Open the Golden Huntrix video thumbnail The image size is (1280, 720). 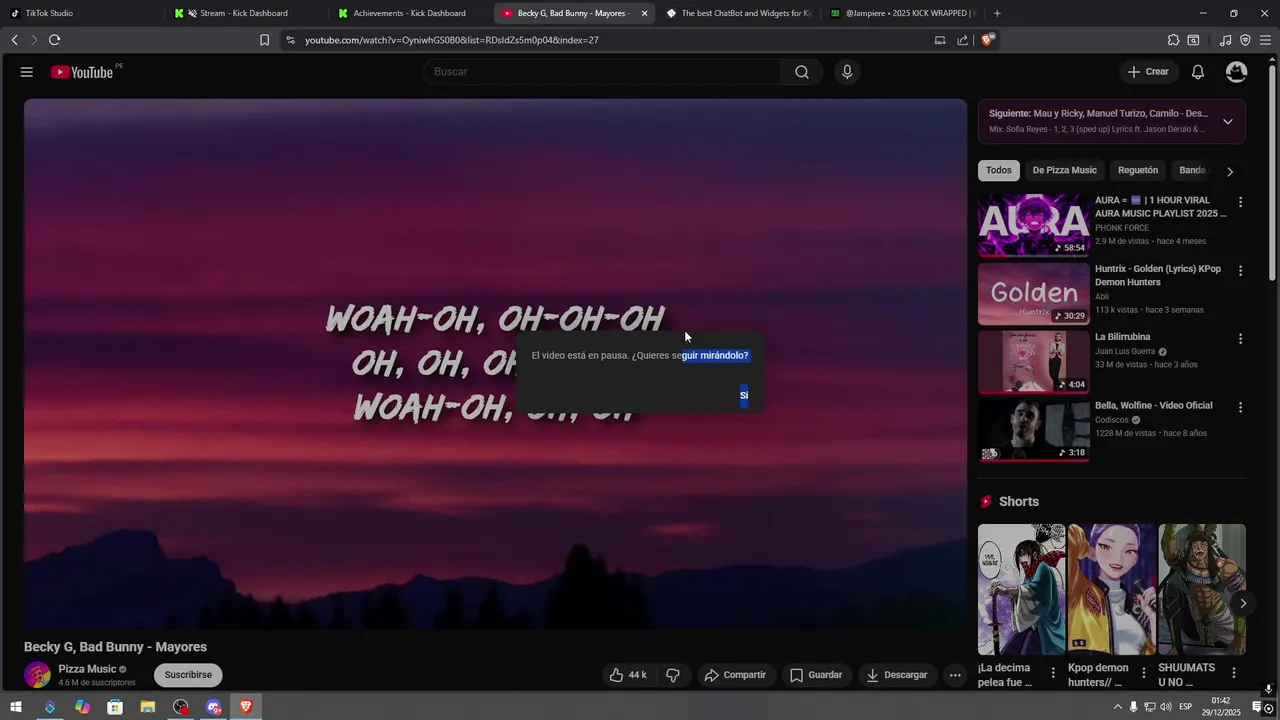1034,294
